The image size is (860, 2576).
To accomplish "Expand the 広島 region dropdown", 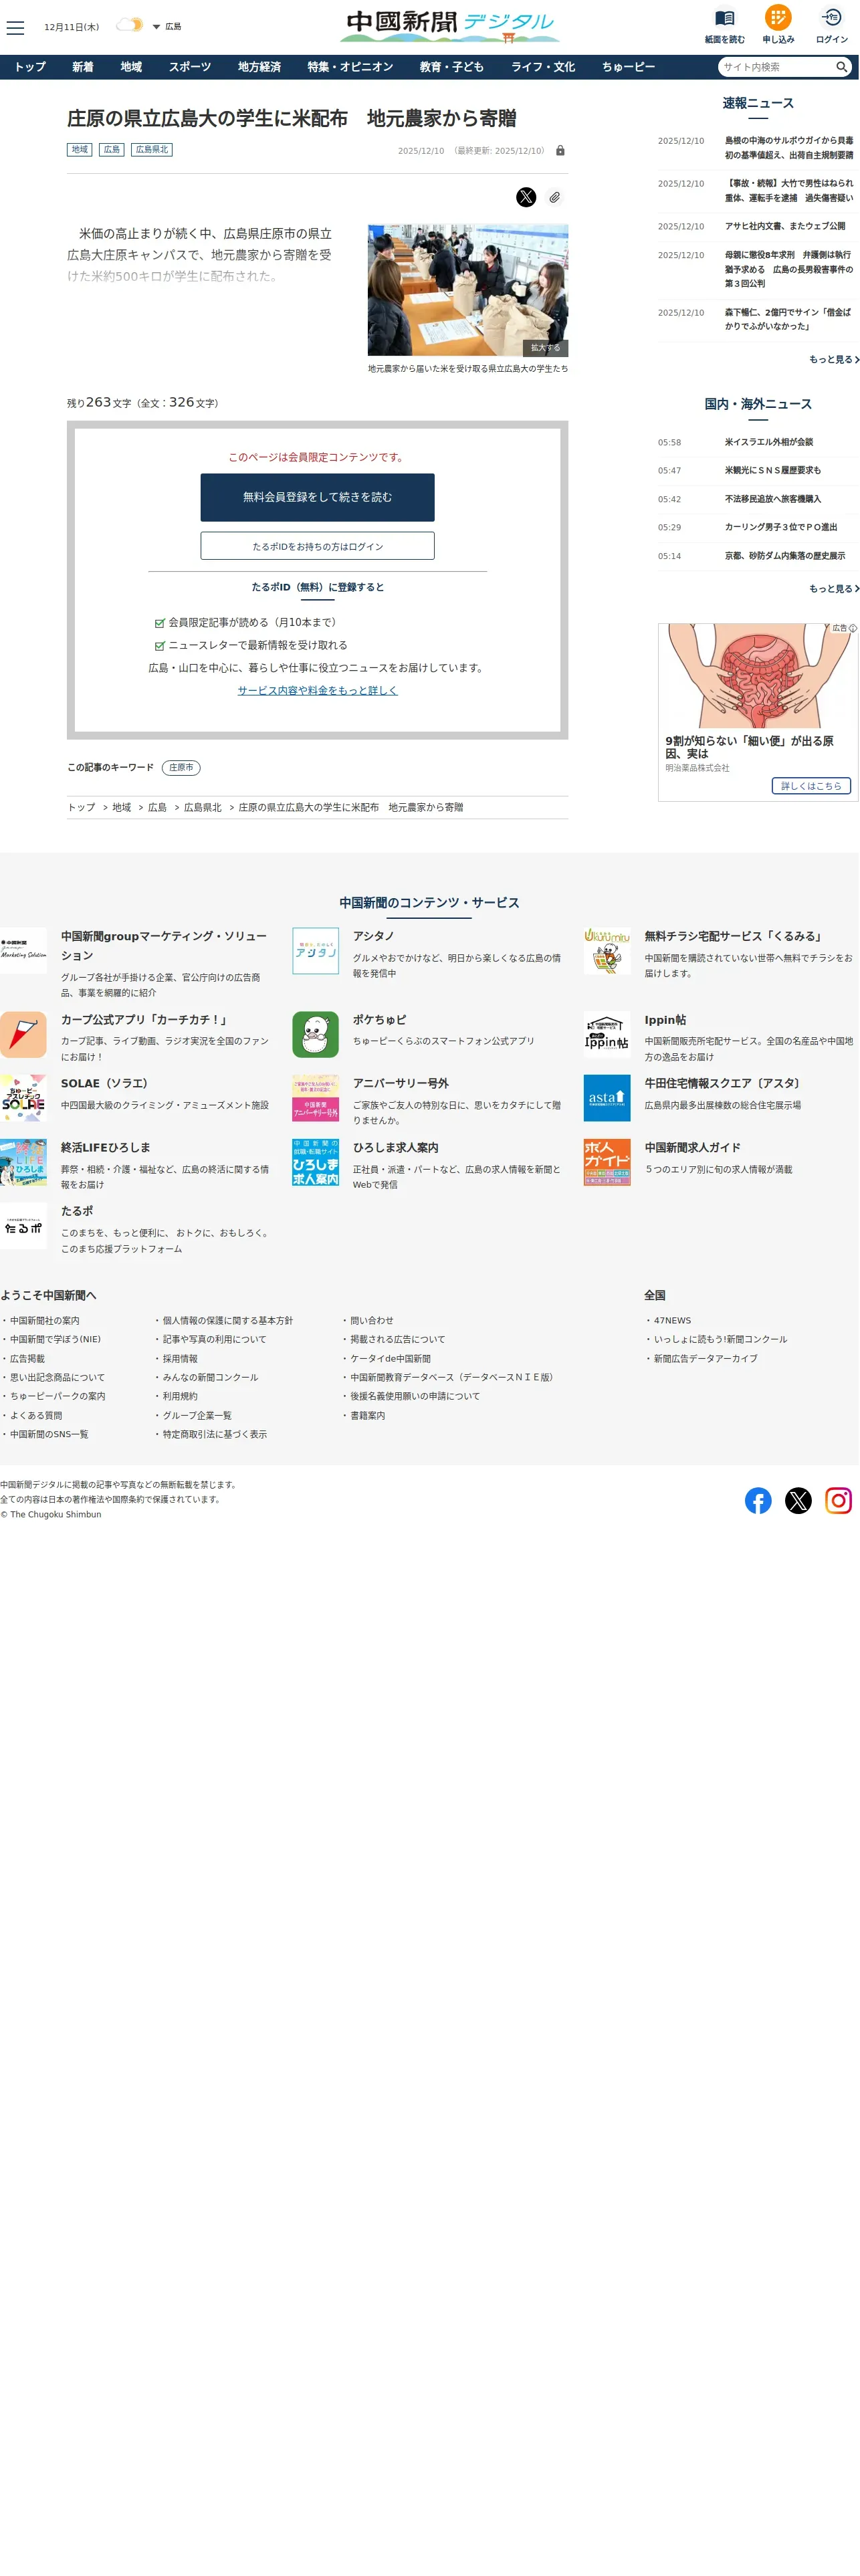I will pos(167,27).
